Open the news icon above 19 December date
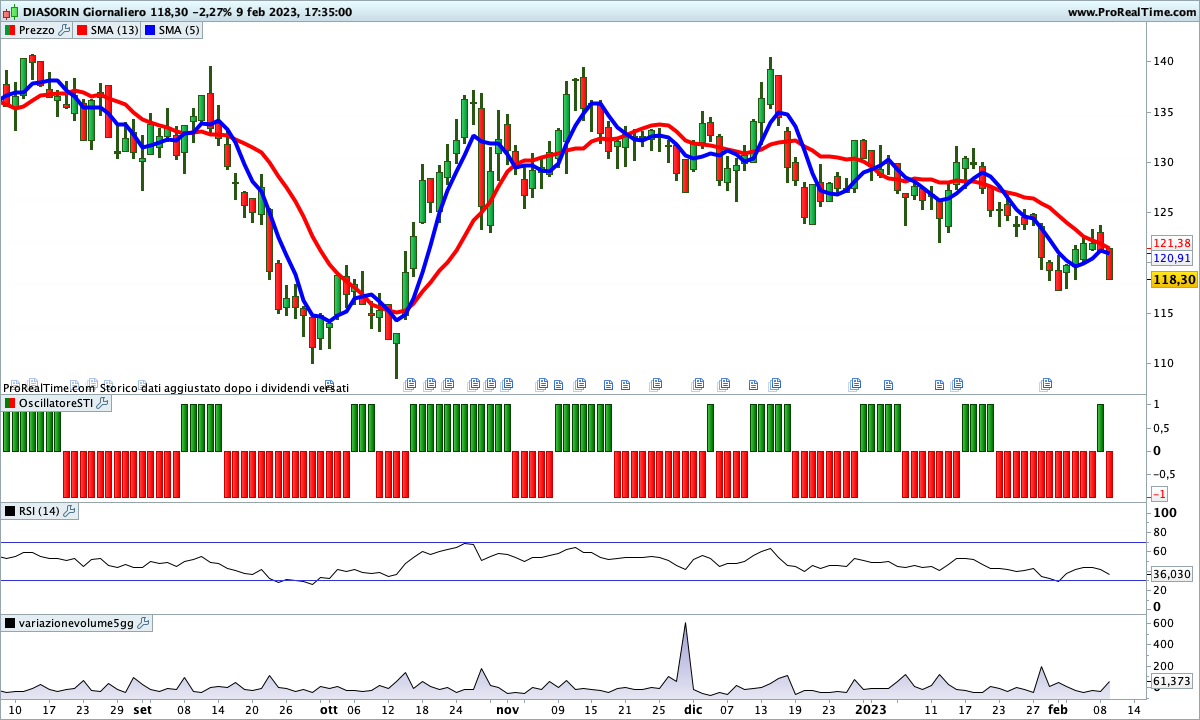Screen dimensions: 1200x720 pyautogui.click(x=775, y=383)
